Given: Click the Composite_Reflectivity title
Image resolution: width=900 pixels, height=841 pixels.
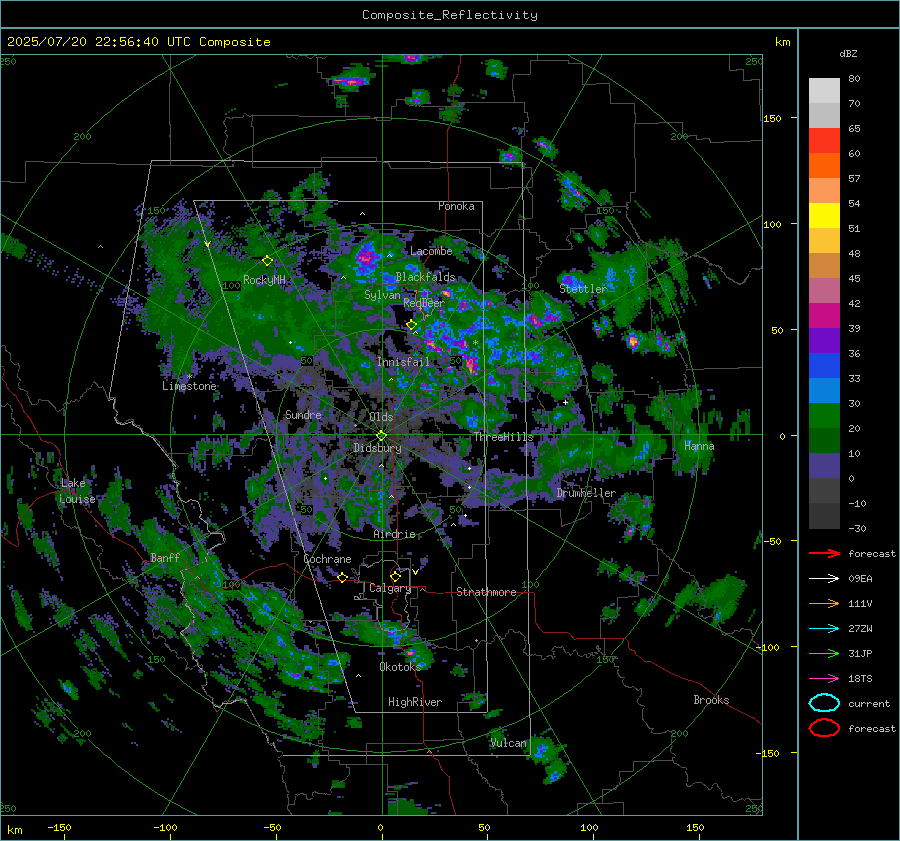Looking at the screenshot, I should [x=450, y=15].
